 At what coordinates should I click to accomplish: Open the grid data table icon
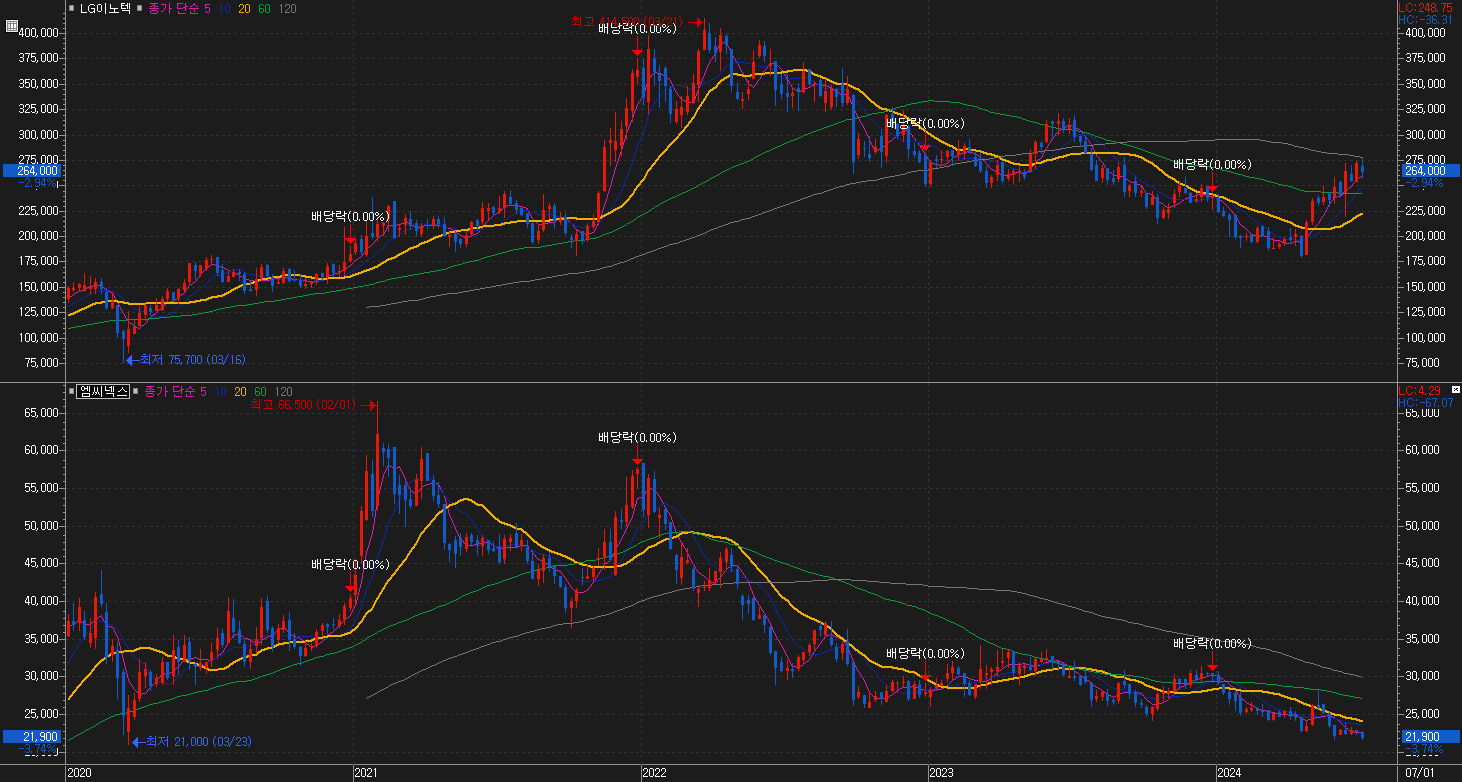tap(12, 27)
